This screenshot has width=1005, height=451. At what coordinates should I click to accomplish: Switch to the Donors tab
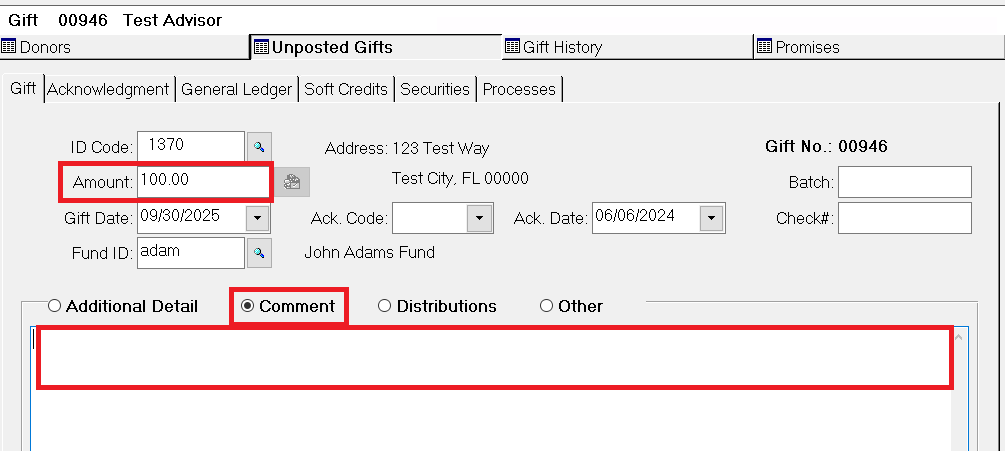pyautogui.click(x=125, y=47)
